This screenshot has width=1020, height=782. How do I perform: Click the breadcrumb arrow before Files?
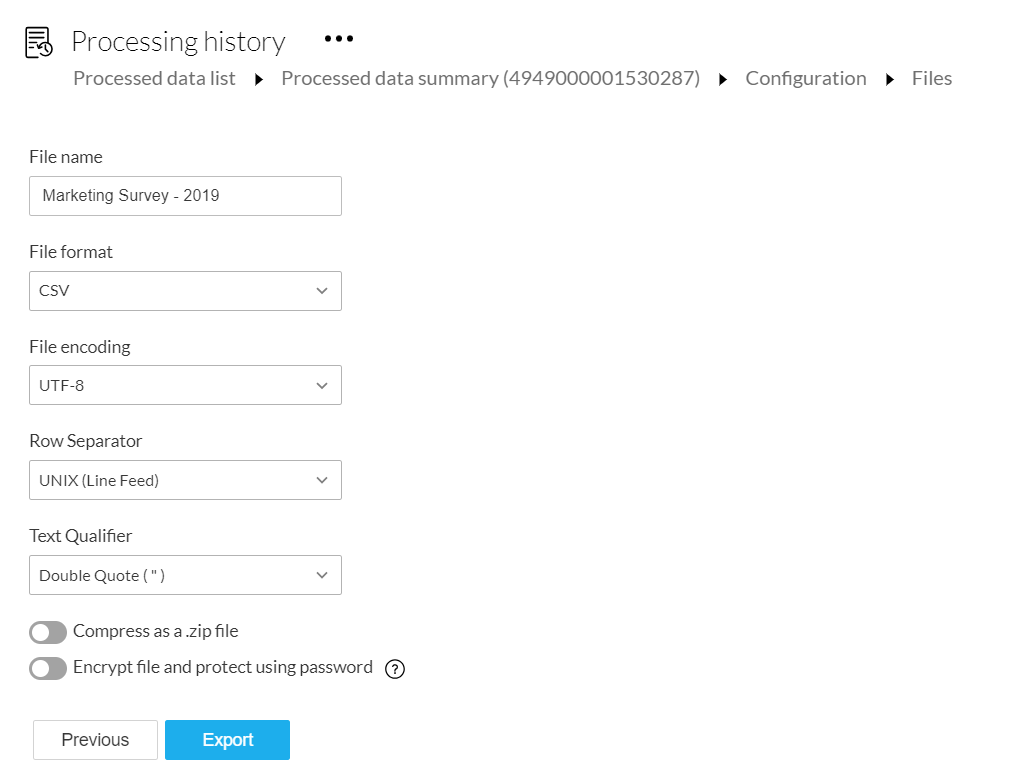tap(890, 80)
